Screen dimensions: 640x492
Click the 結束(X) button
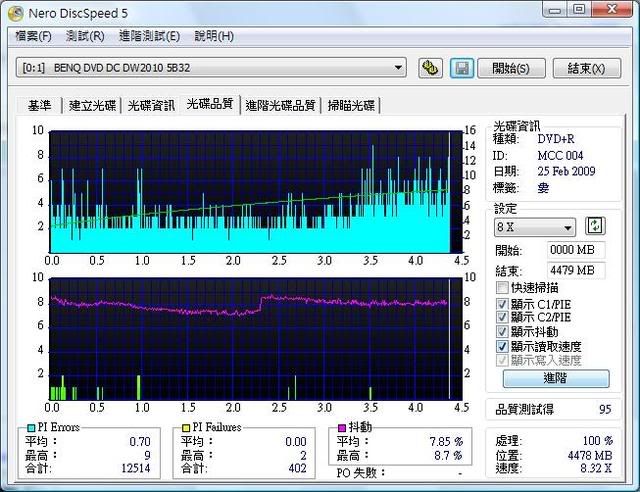point(587,68)
